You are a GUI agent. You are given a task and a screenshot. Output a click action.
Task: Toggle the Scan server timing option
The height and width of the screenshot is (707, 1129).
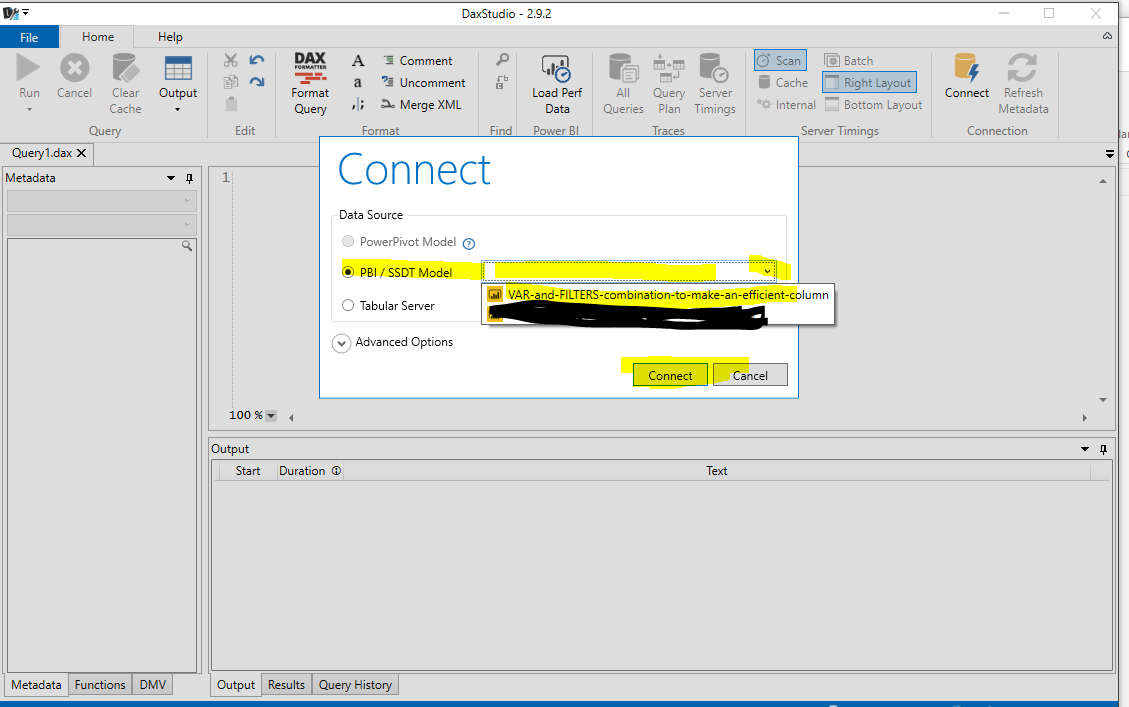pyautogui.click(x=781, y=60)
